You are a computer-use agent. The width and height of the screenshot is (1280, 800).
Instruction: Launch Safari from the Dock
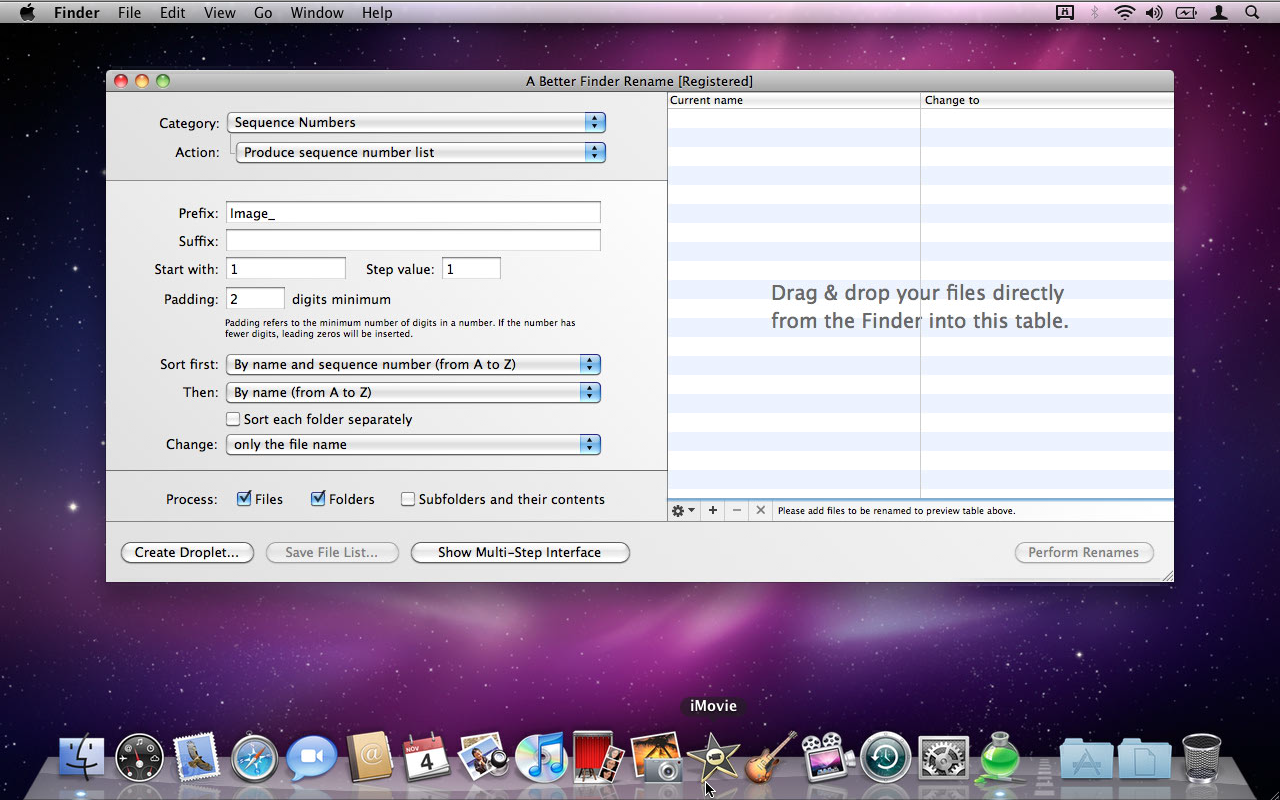click(x=254, y=759)
